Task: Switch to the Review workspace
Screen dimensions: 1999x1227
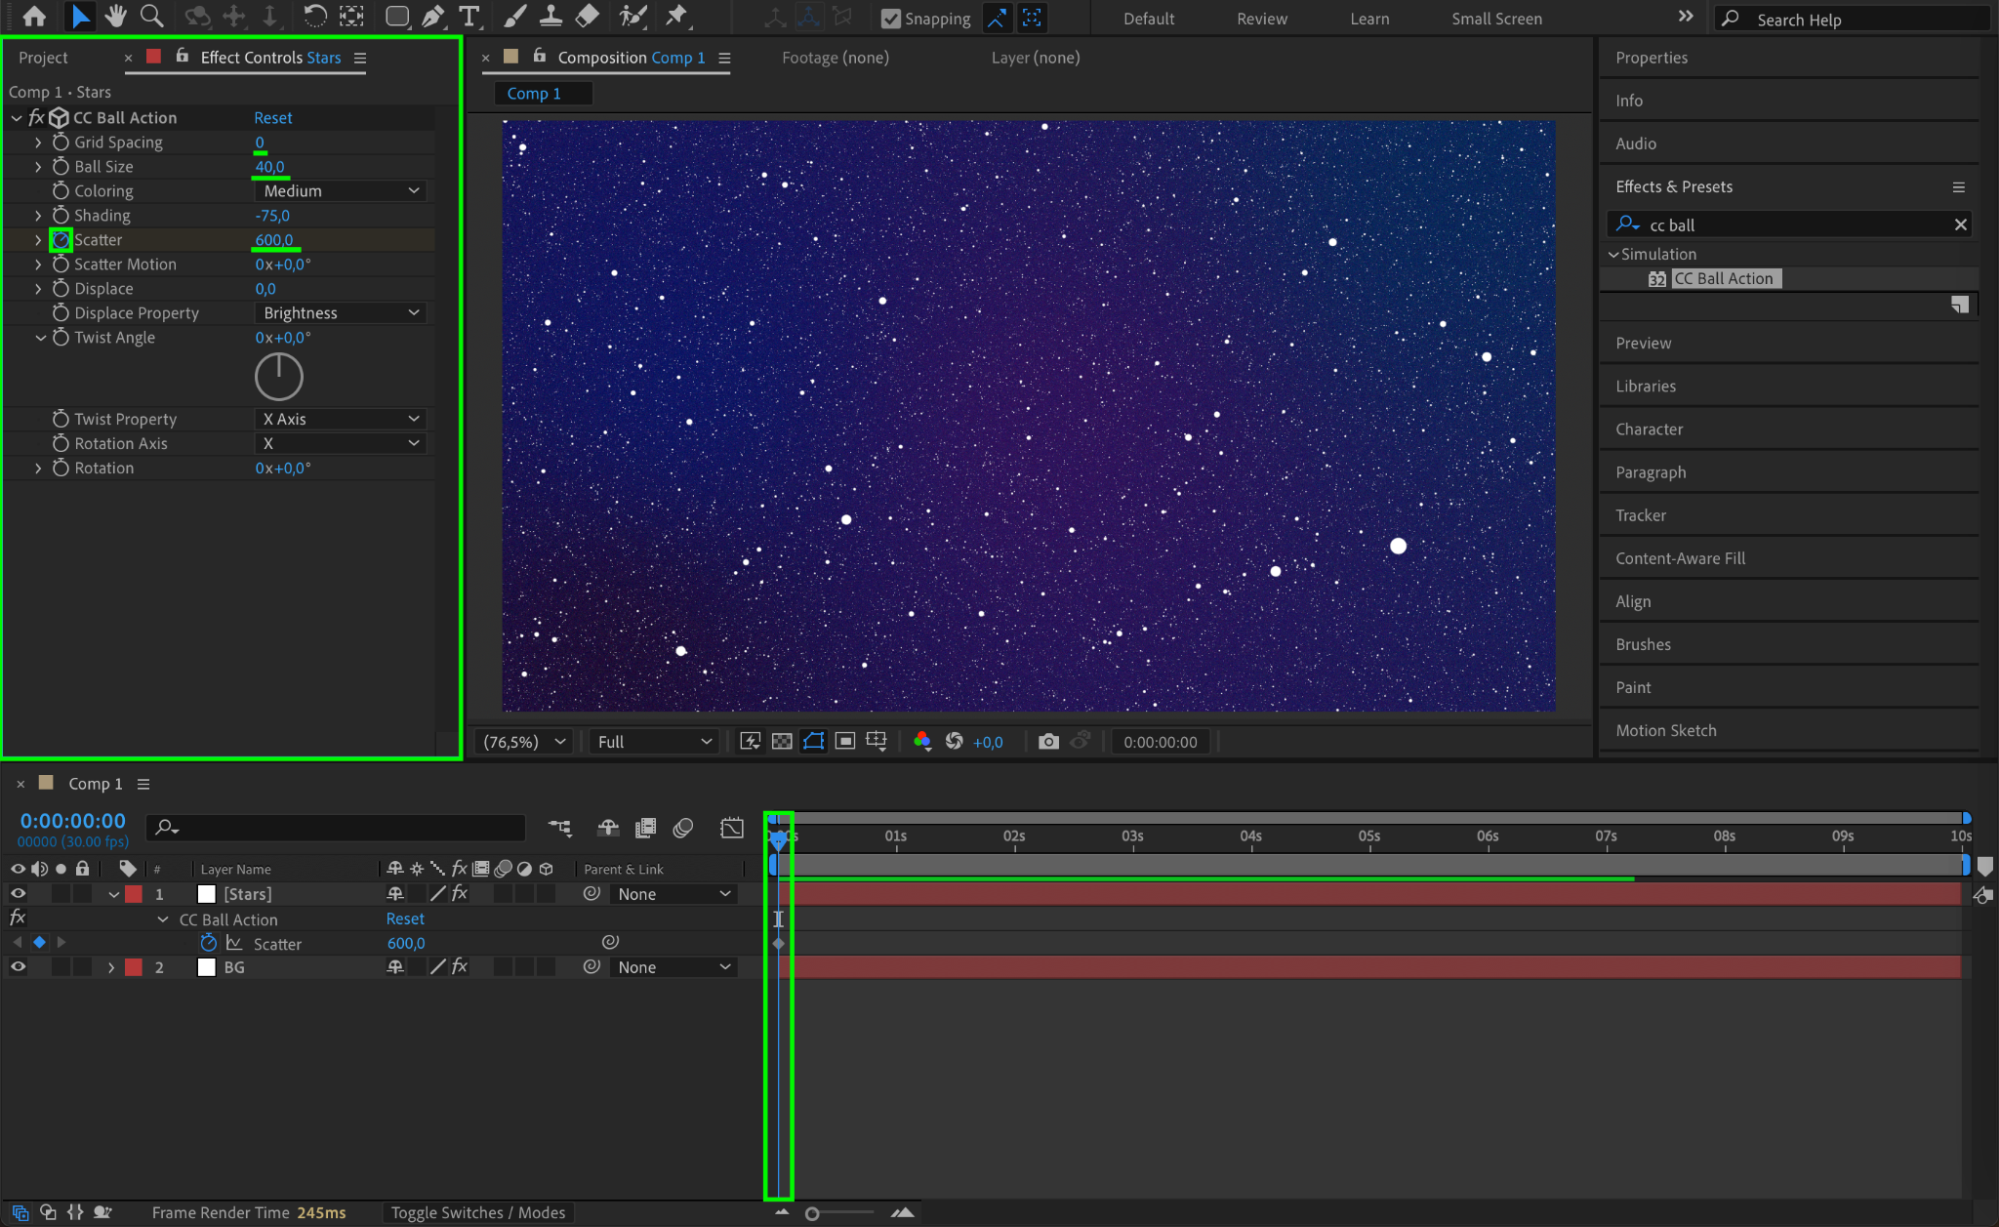Action: coord(1261,19)
